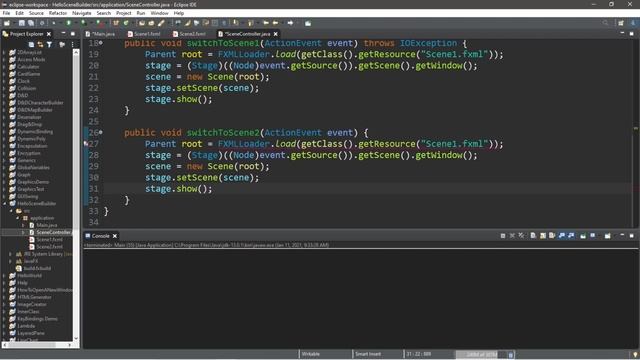
Task: Maximize the Console panel
Action: coord(631,236)
